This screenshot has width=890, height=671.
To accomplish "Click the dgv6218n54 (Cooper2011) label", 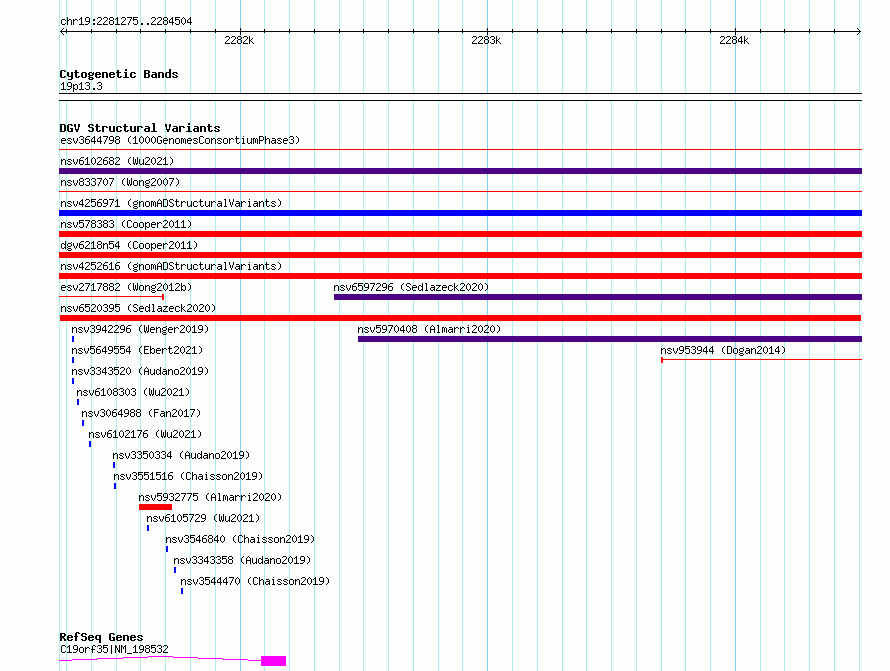I will point(129,245).
